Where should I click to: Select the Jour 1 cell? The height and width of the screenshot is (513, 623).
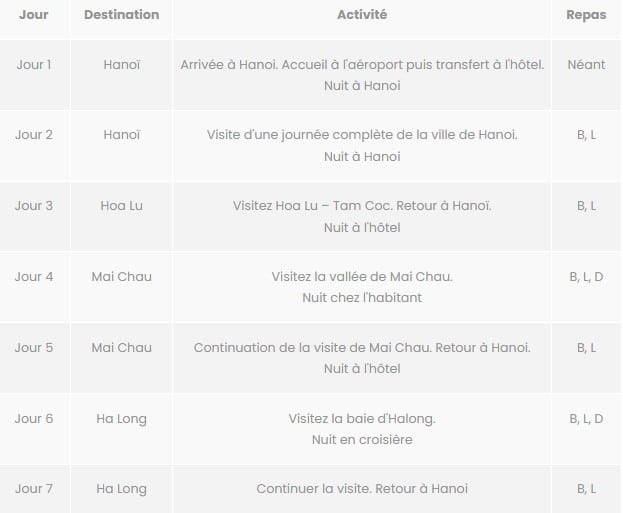(x=34, y=64)
